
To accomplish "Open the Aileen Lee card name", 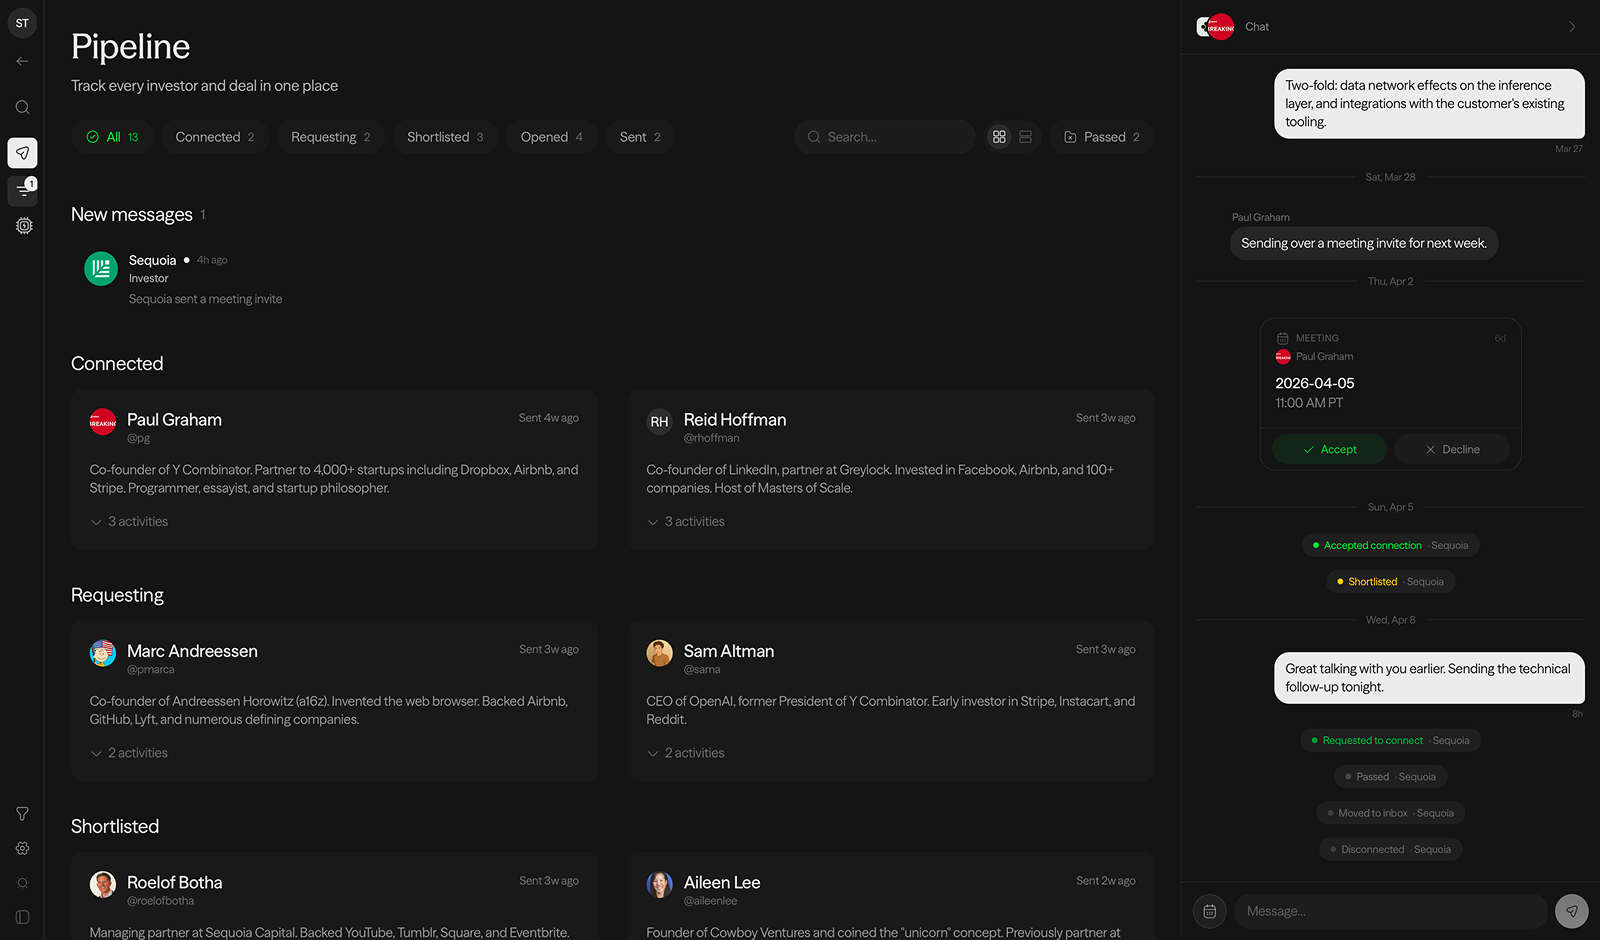I will (x=722, y=882).
